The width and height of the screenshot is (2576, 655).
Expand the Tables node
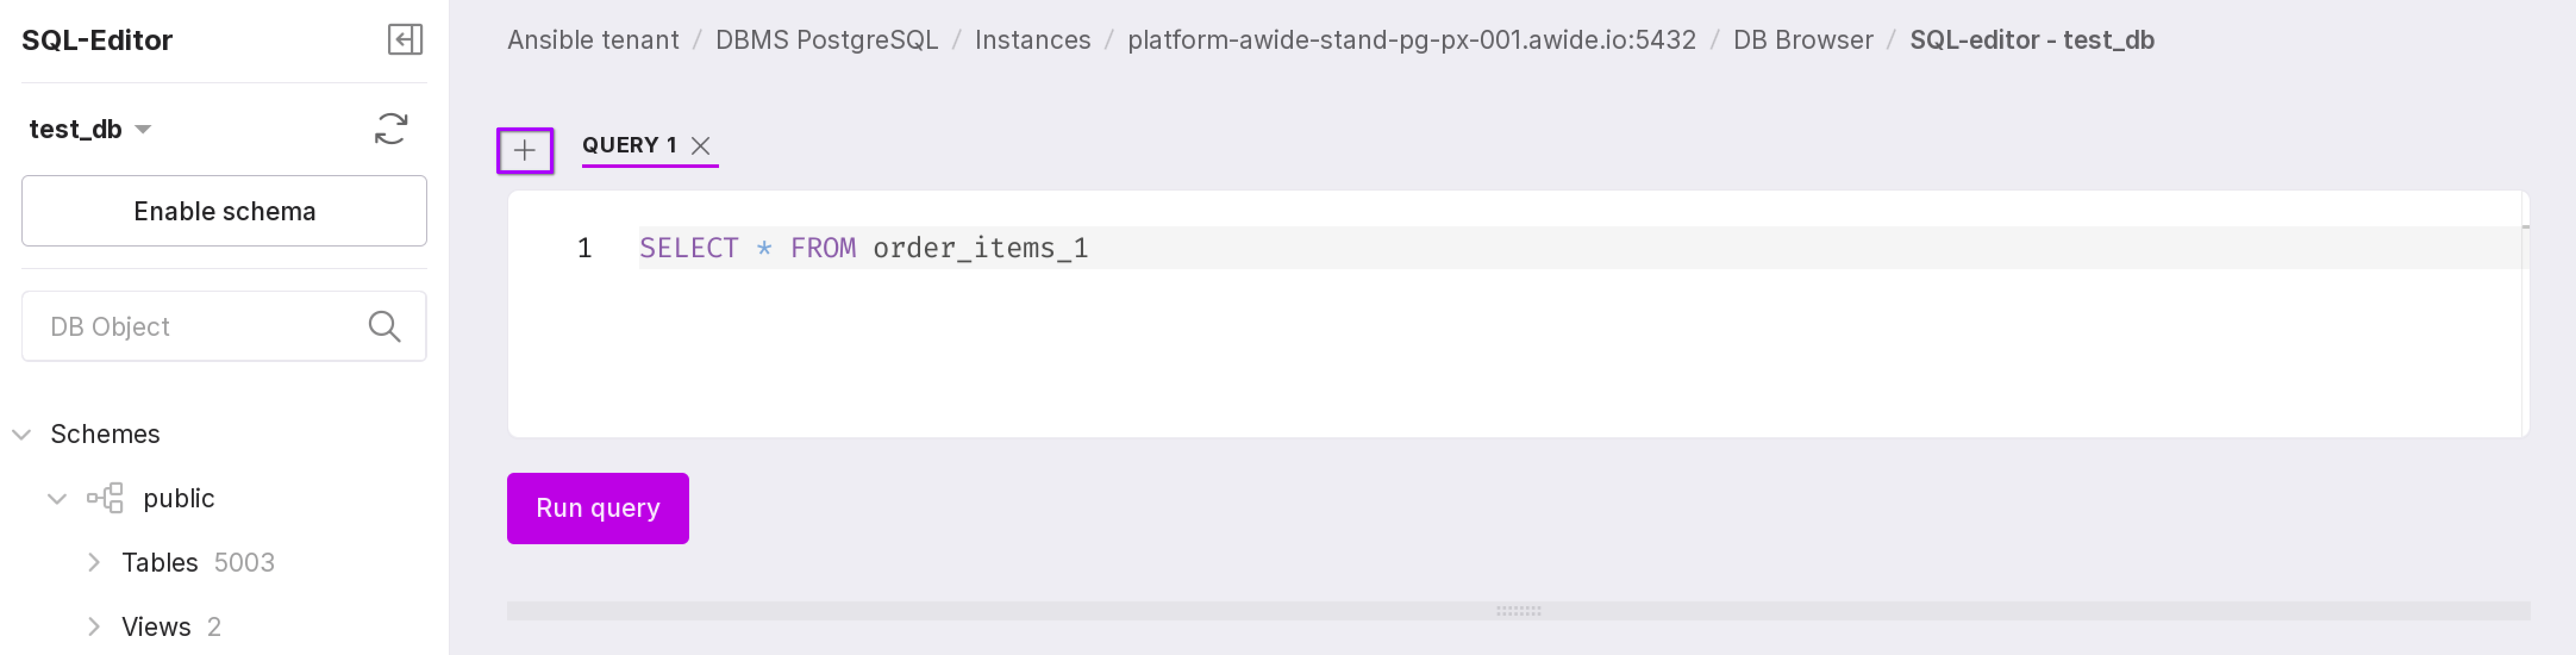pyautogui.click(x=94, y=562)
